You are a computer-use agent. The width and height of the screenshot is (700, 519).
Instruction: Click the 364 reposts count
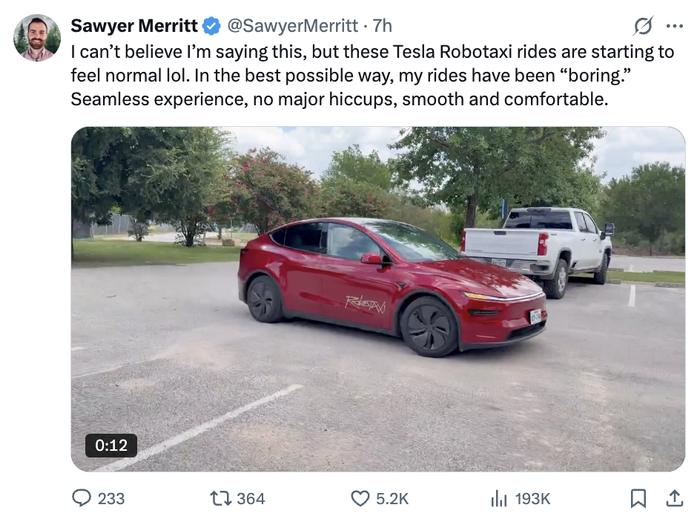pos(250,498)
